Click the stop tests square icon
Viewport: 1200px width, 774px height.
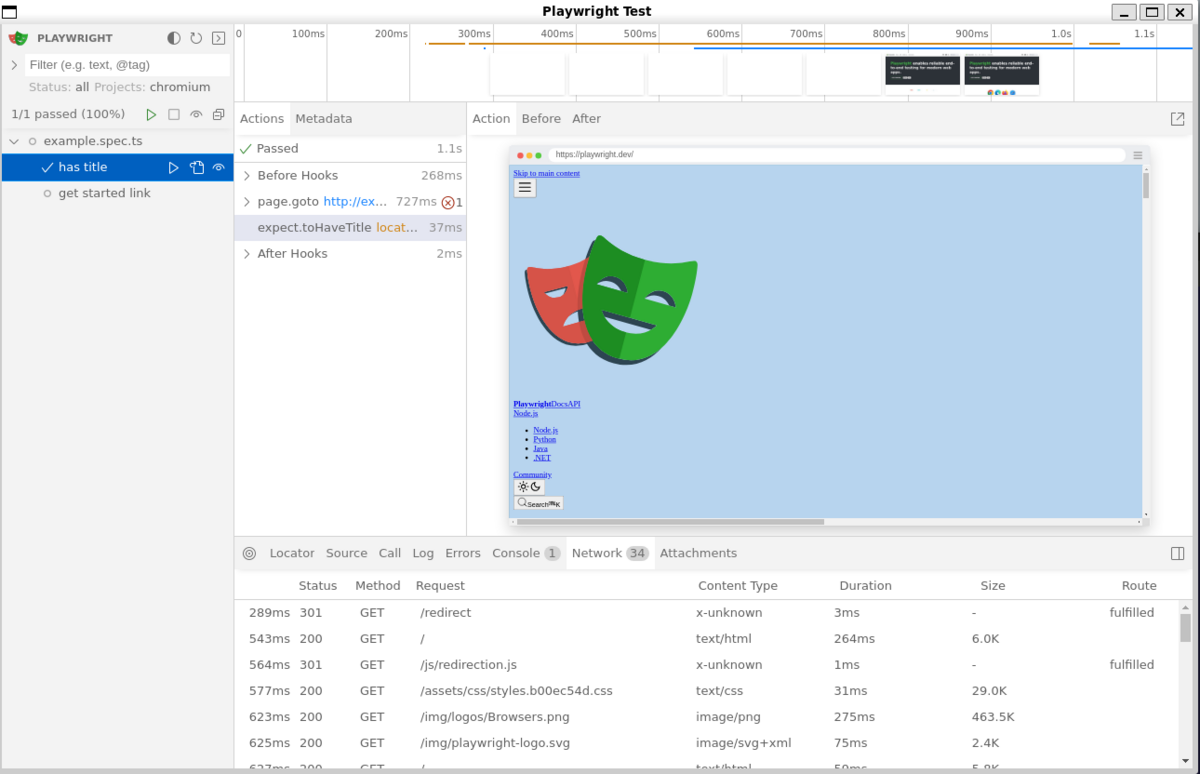(x=174, y=114)
